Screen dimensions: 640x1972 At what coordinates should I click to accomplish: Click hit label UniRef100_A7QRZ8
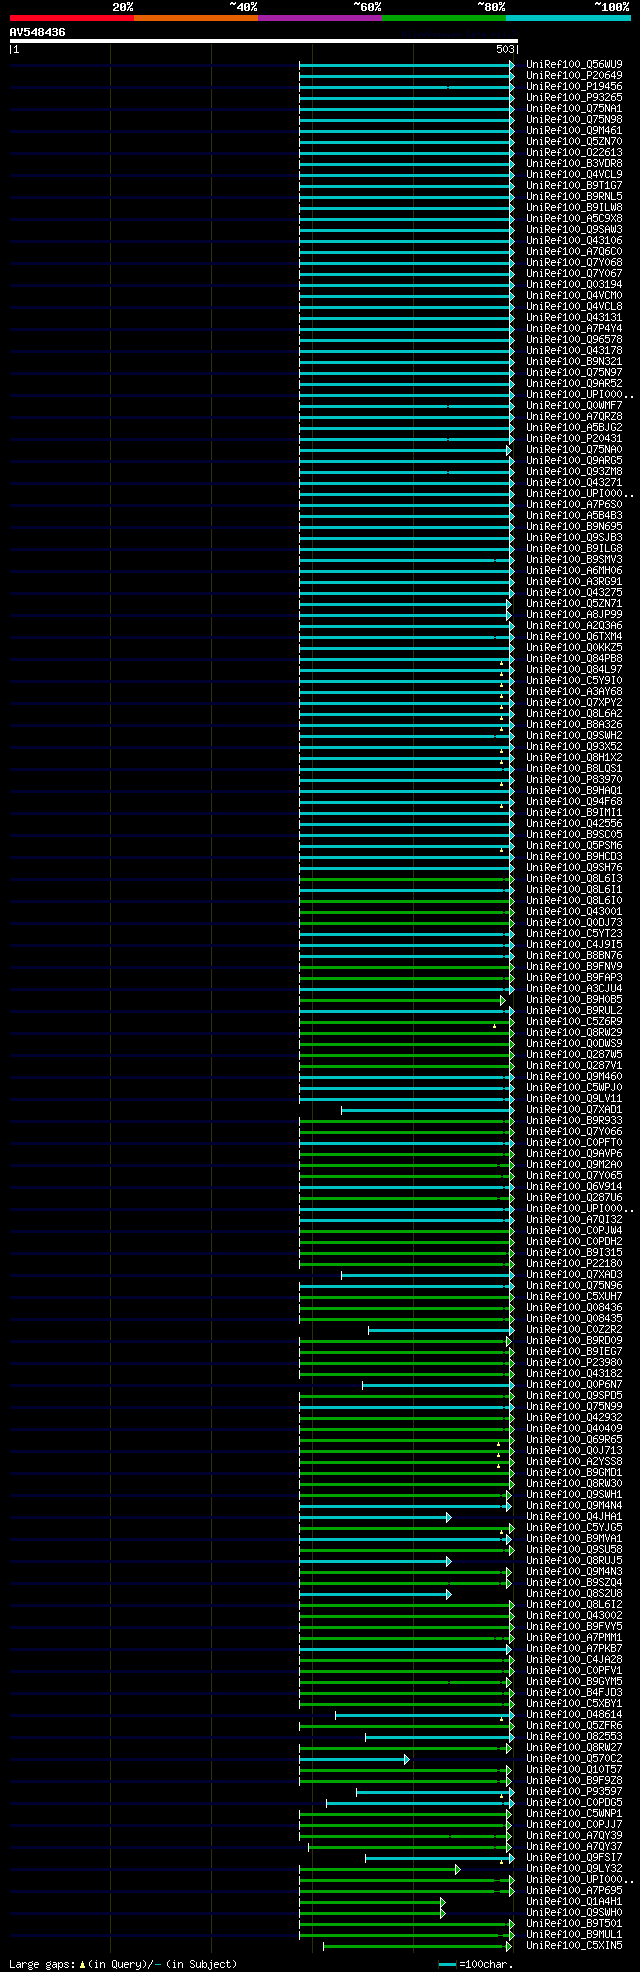574,416
